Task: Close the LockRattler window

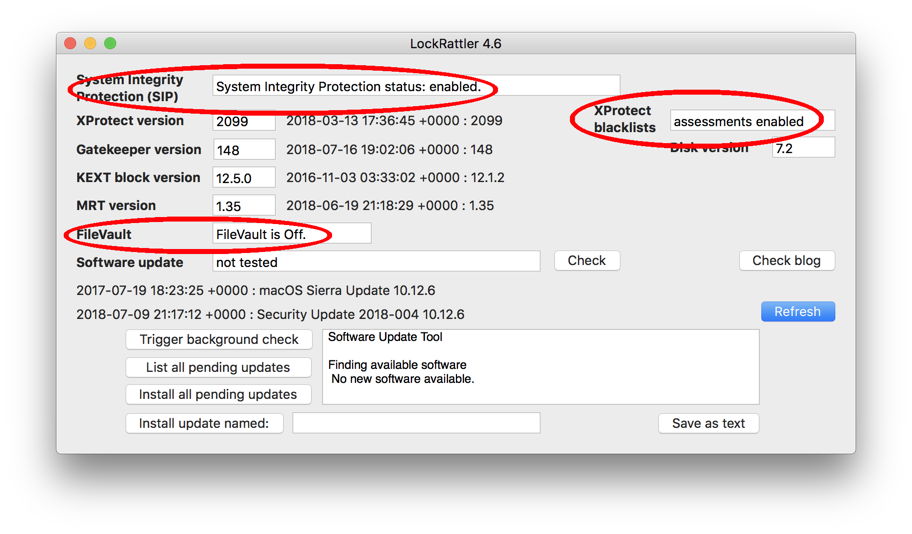Action: (70, 44)
